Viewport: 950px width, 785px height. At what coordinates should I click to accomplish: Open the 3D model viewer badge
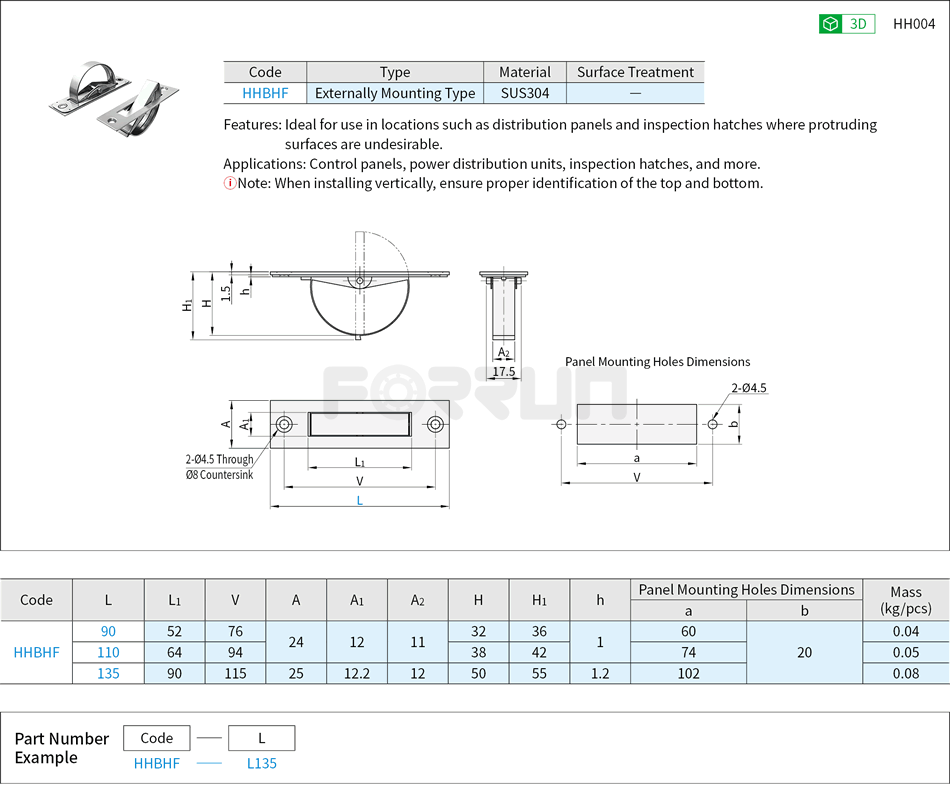point(845,23)
